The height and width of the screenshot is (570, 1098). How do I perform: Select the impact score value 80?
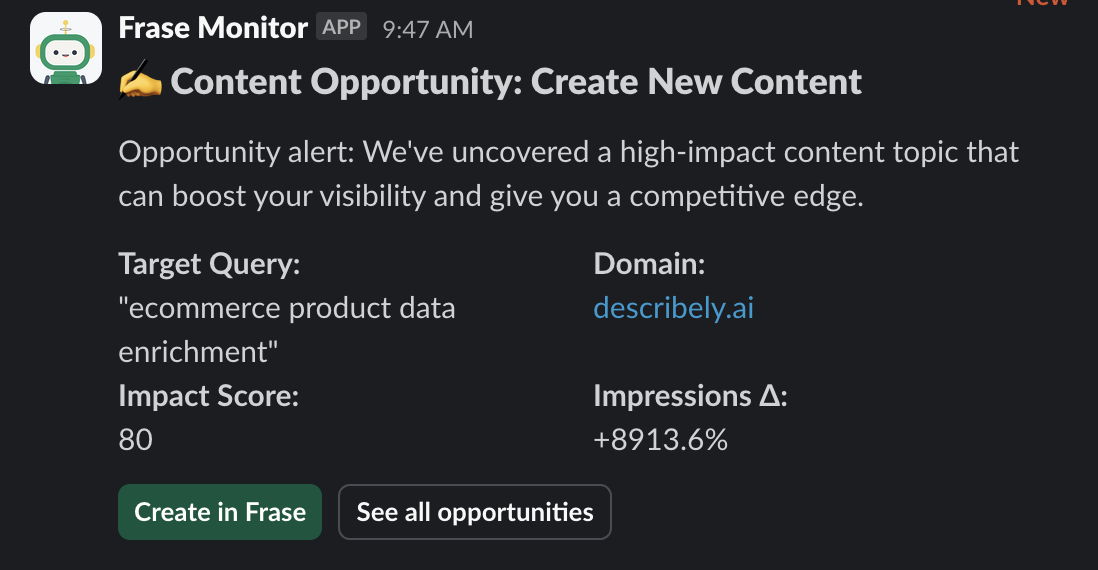click(135, 438)
